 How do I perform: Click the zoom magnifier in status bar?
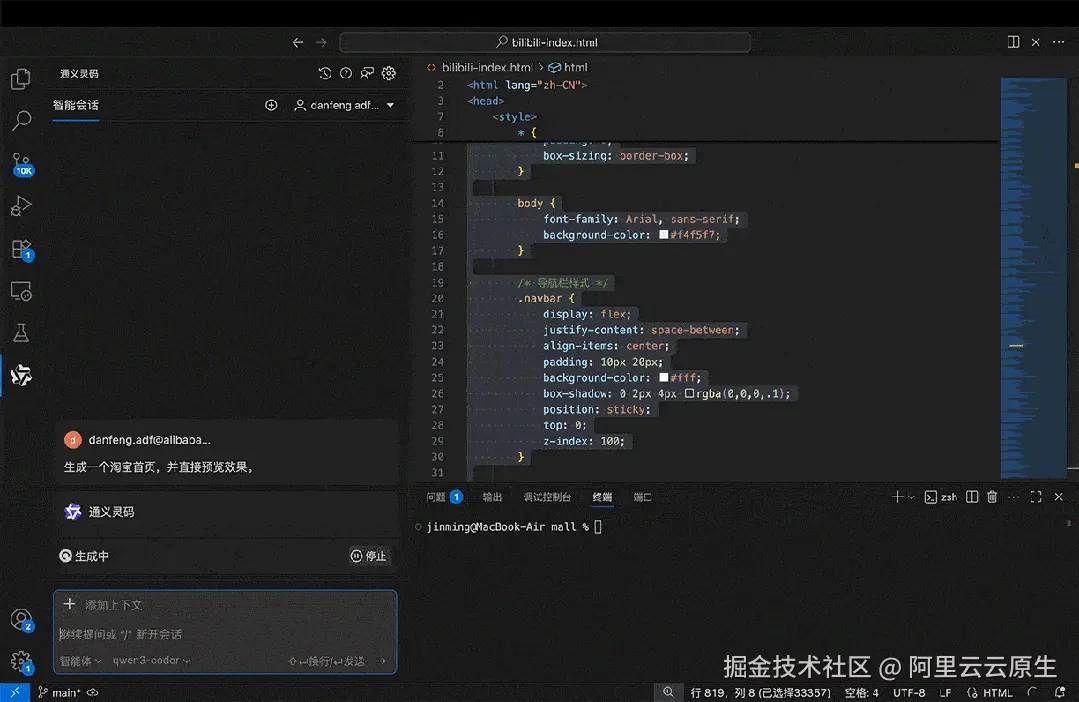point(668,692)
